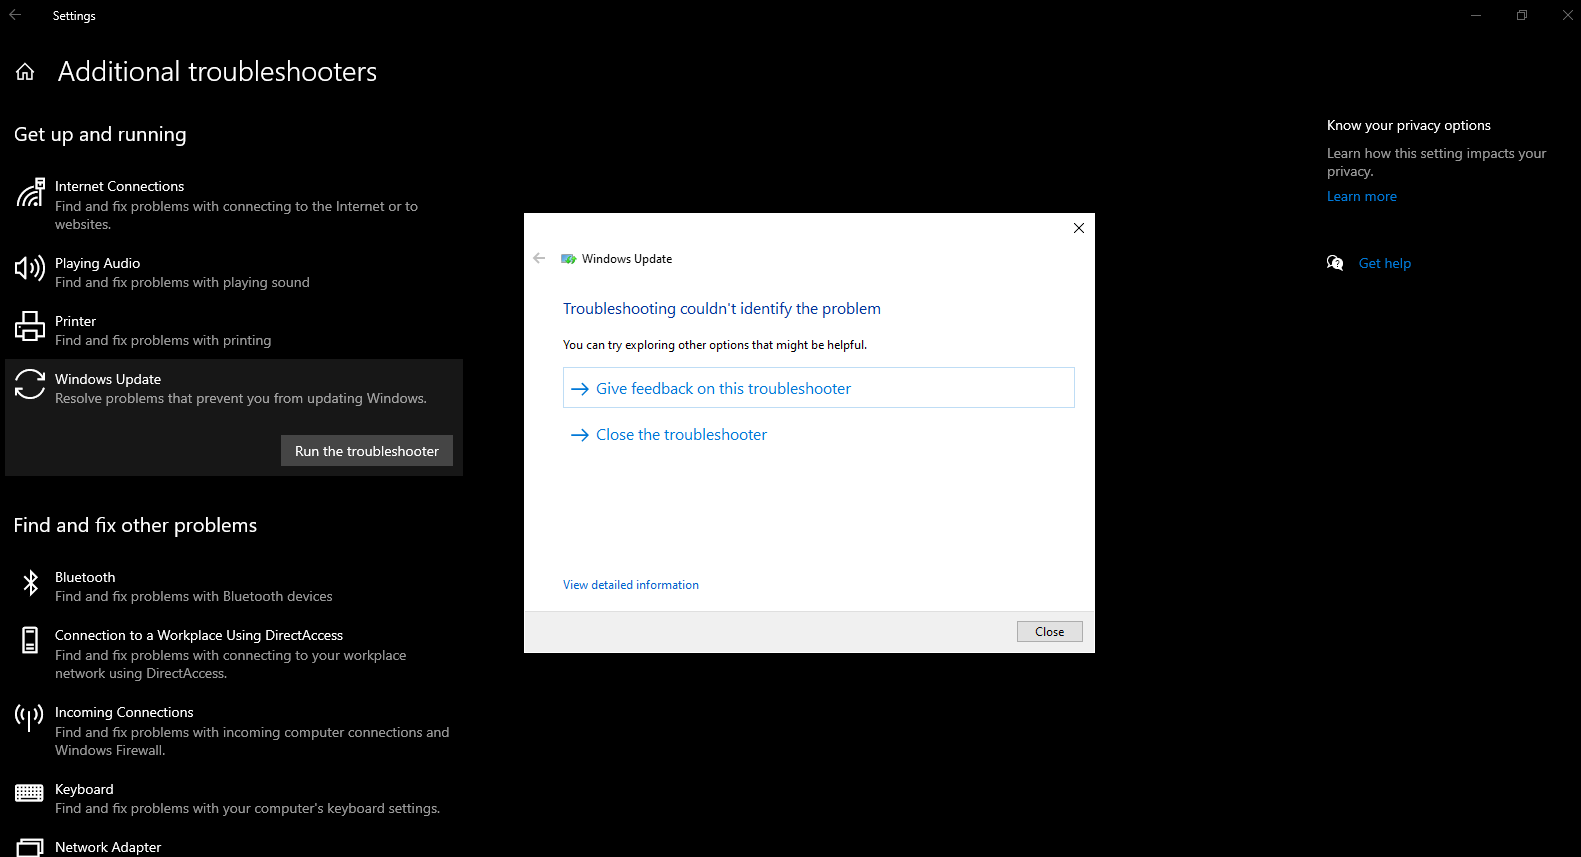The height and width of the screenshot is (857, 1581).
Task: Click Close button in troubleshooter dialog
Action: coord(1050,631)
